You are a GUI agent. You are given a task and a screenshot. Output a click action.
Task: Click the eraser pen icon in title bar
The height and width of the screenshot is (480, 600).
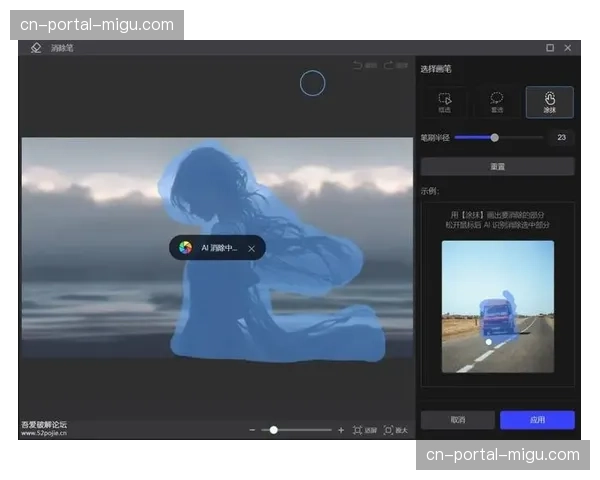[x=36, y=48]
